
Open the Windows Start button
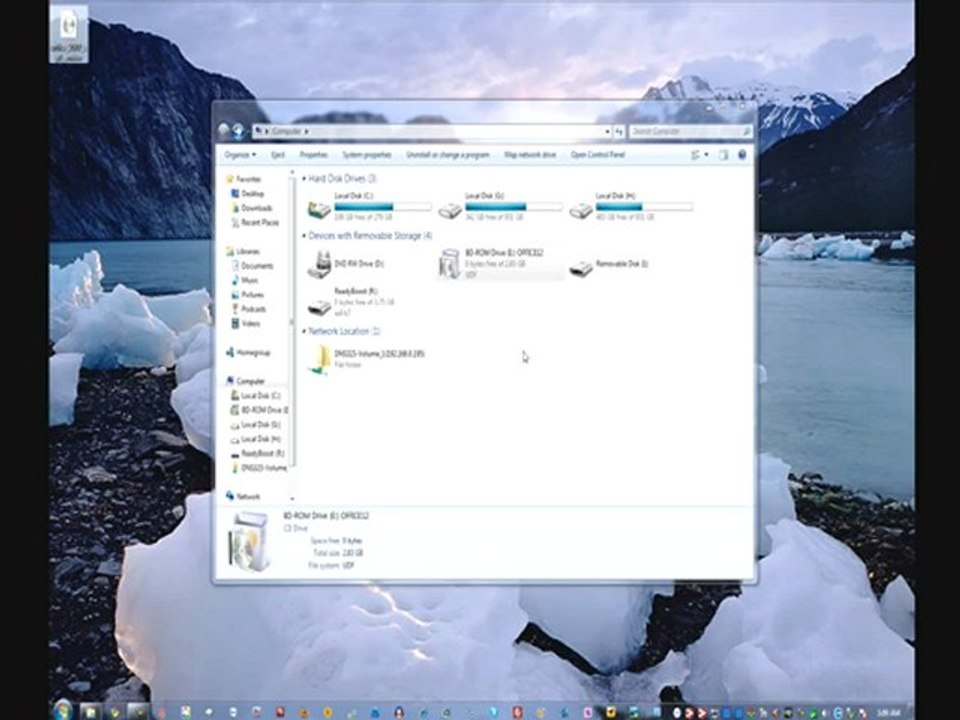[x=62, y=710]
